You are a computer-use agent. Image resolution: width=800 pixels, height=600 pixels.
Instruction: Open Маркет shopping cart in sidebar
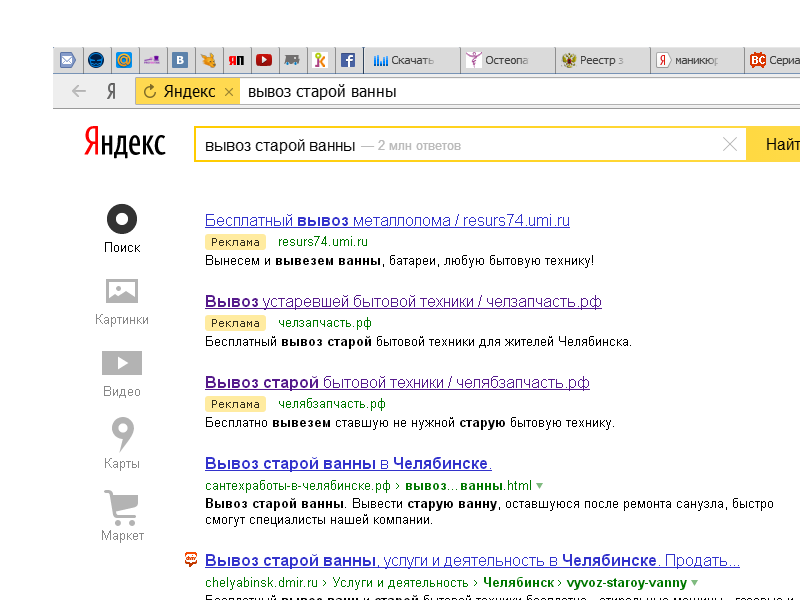coord(122,517)
